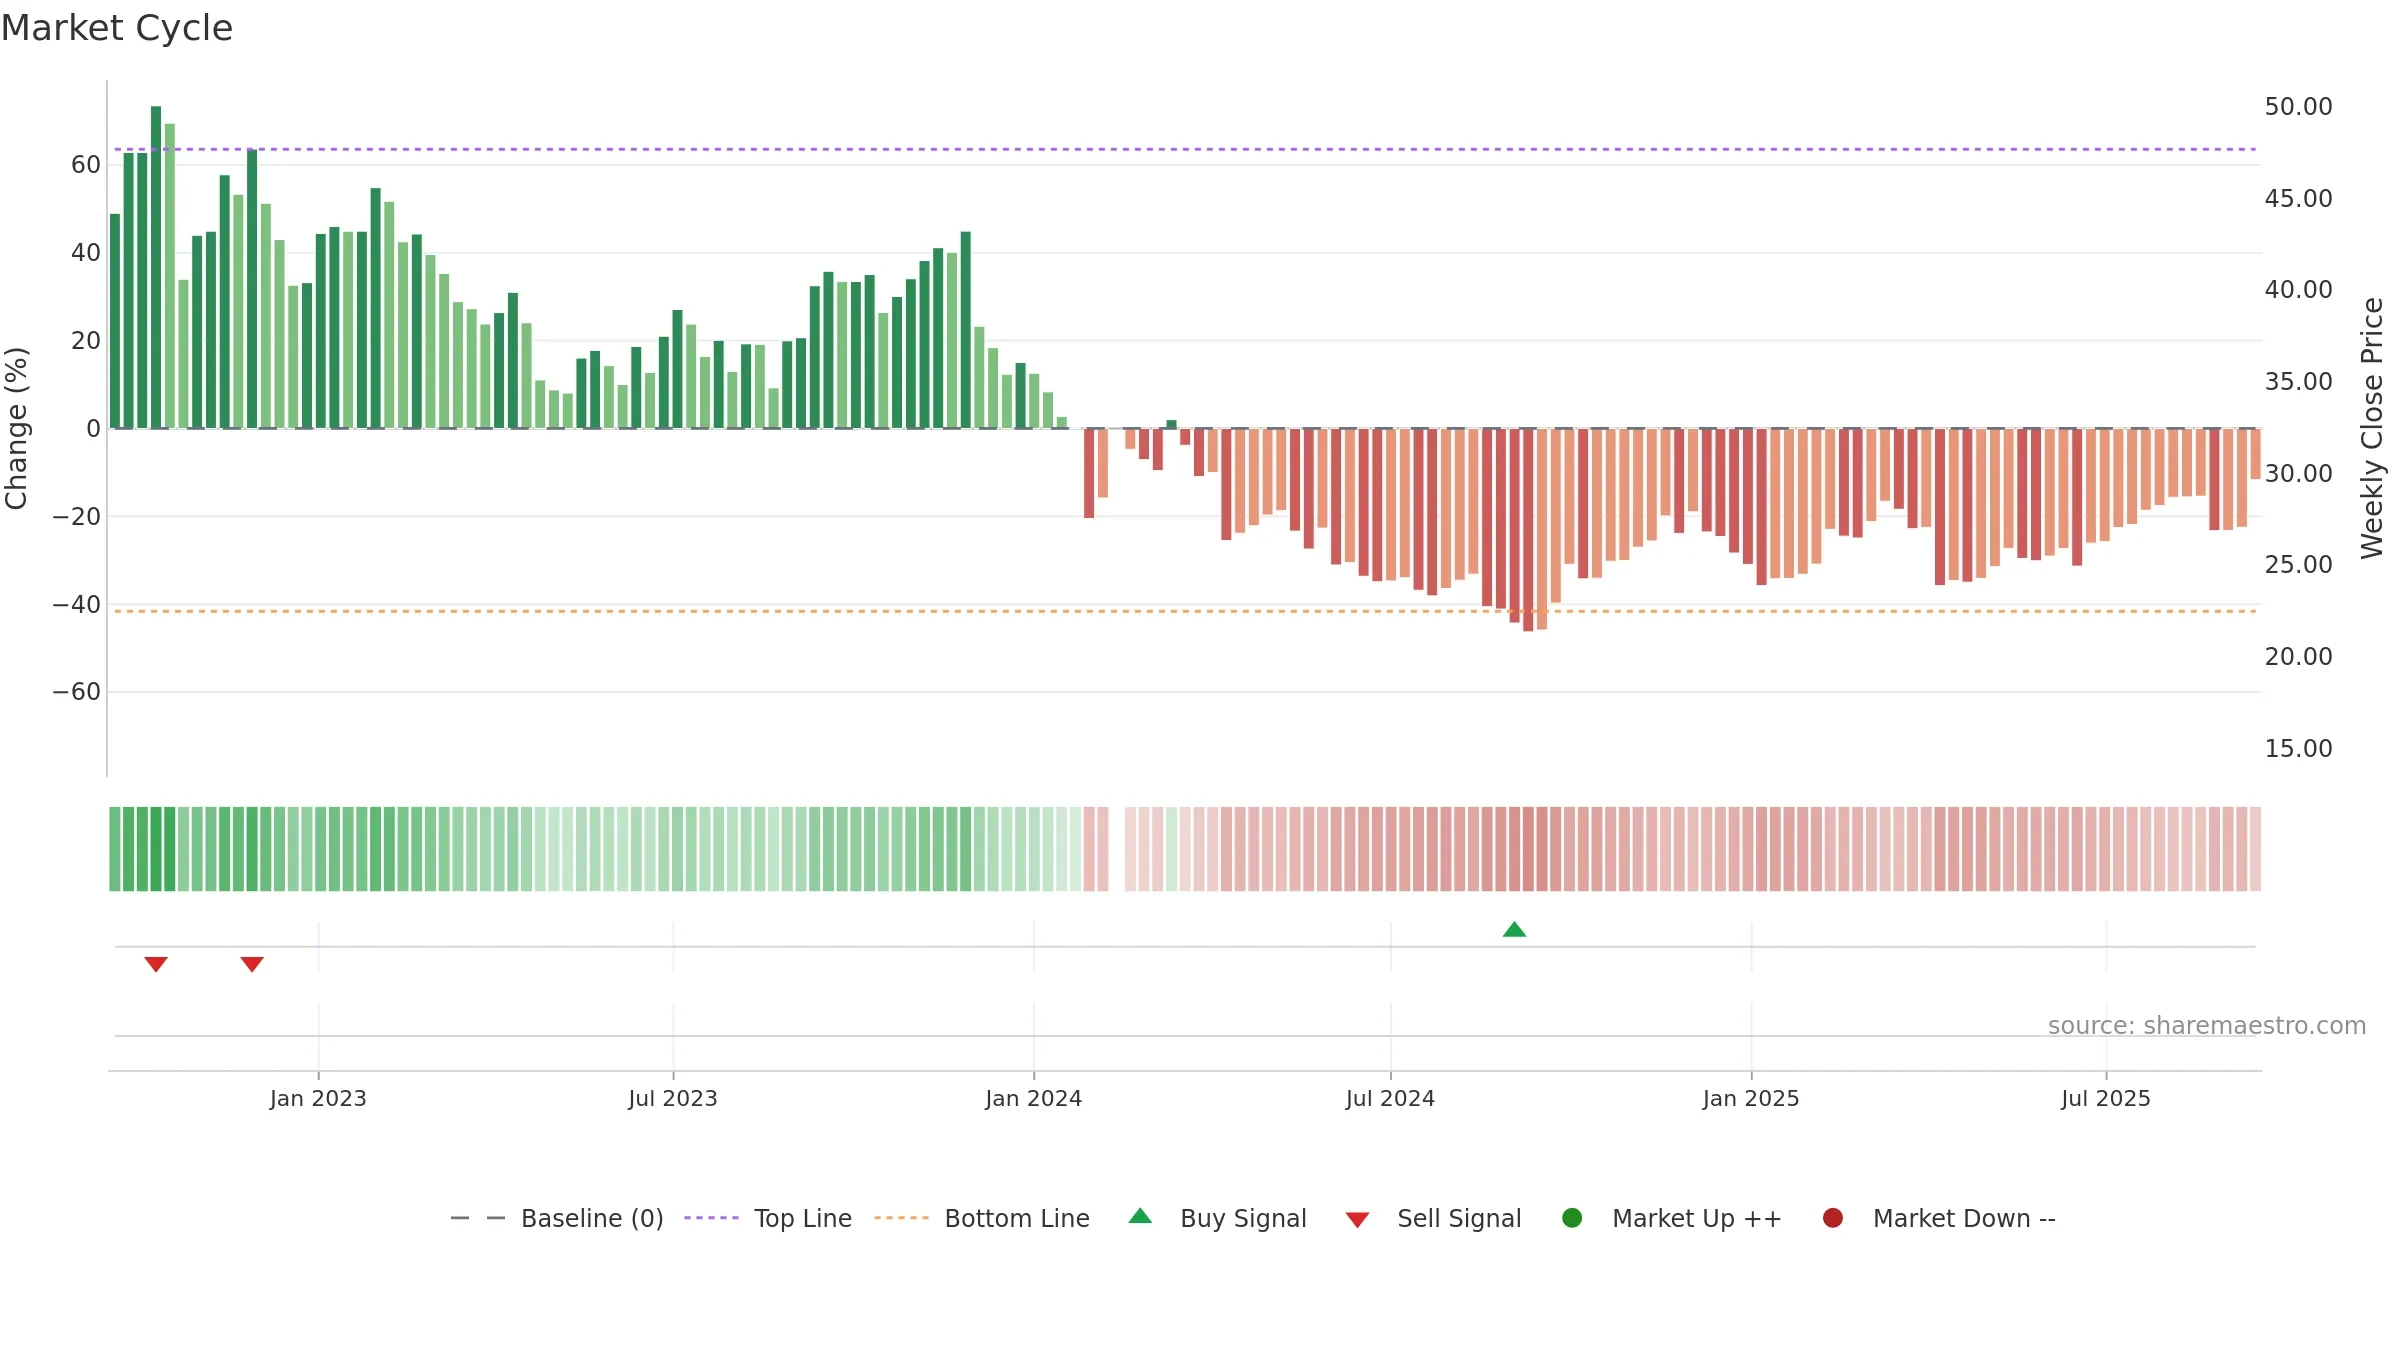Click the source: sharemaestro.com text

(2207, 1026)
